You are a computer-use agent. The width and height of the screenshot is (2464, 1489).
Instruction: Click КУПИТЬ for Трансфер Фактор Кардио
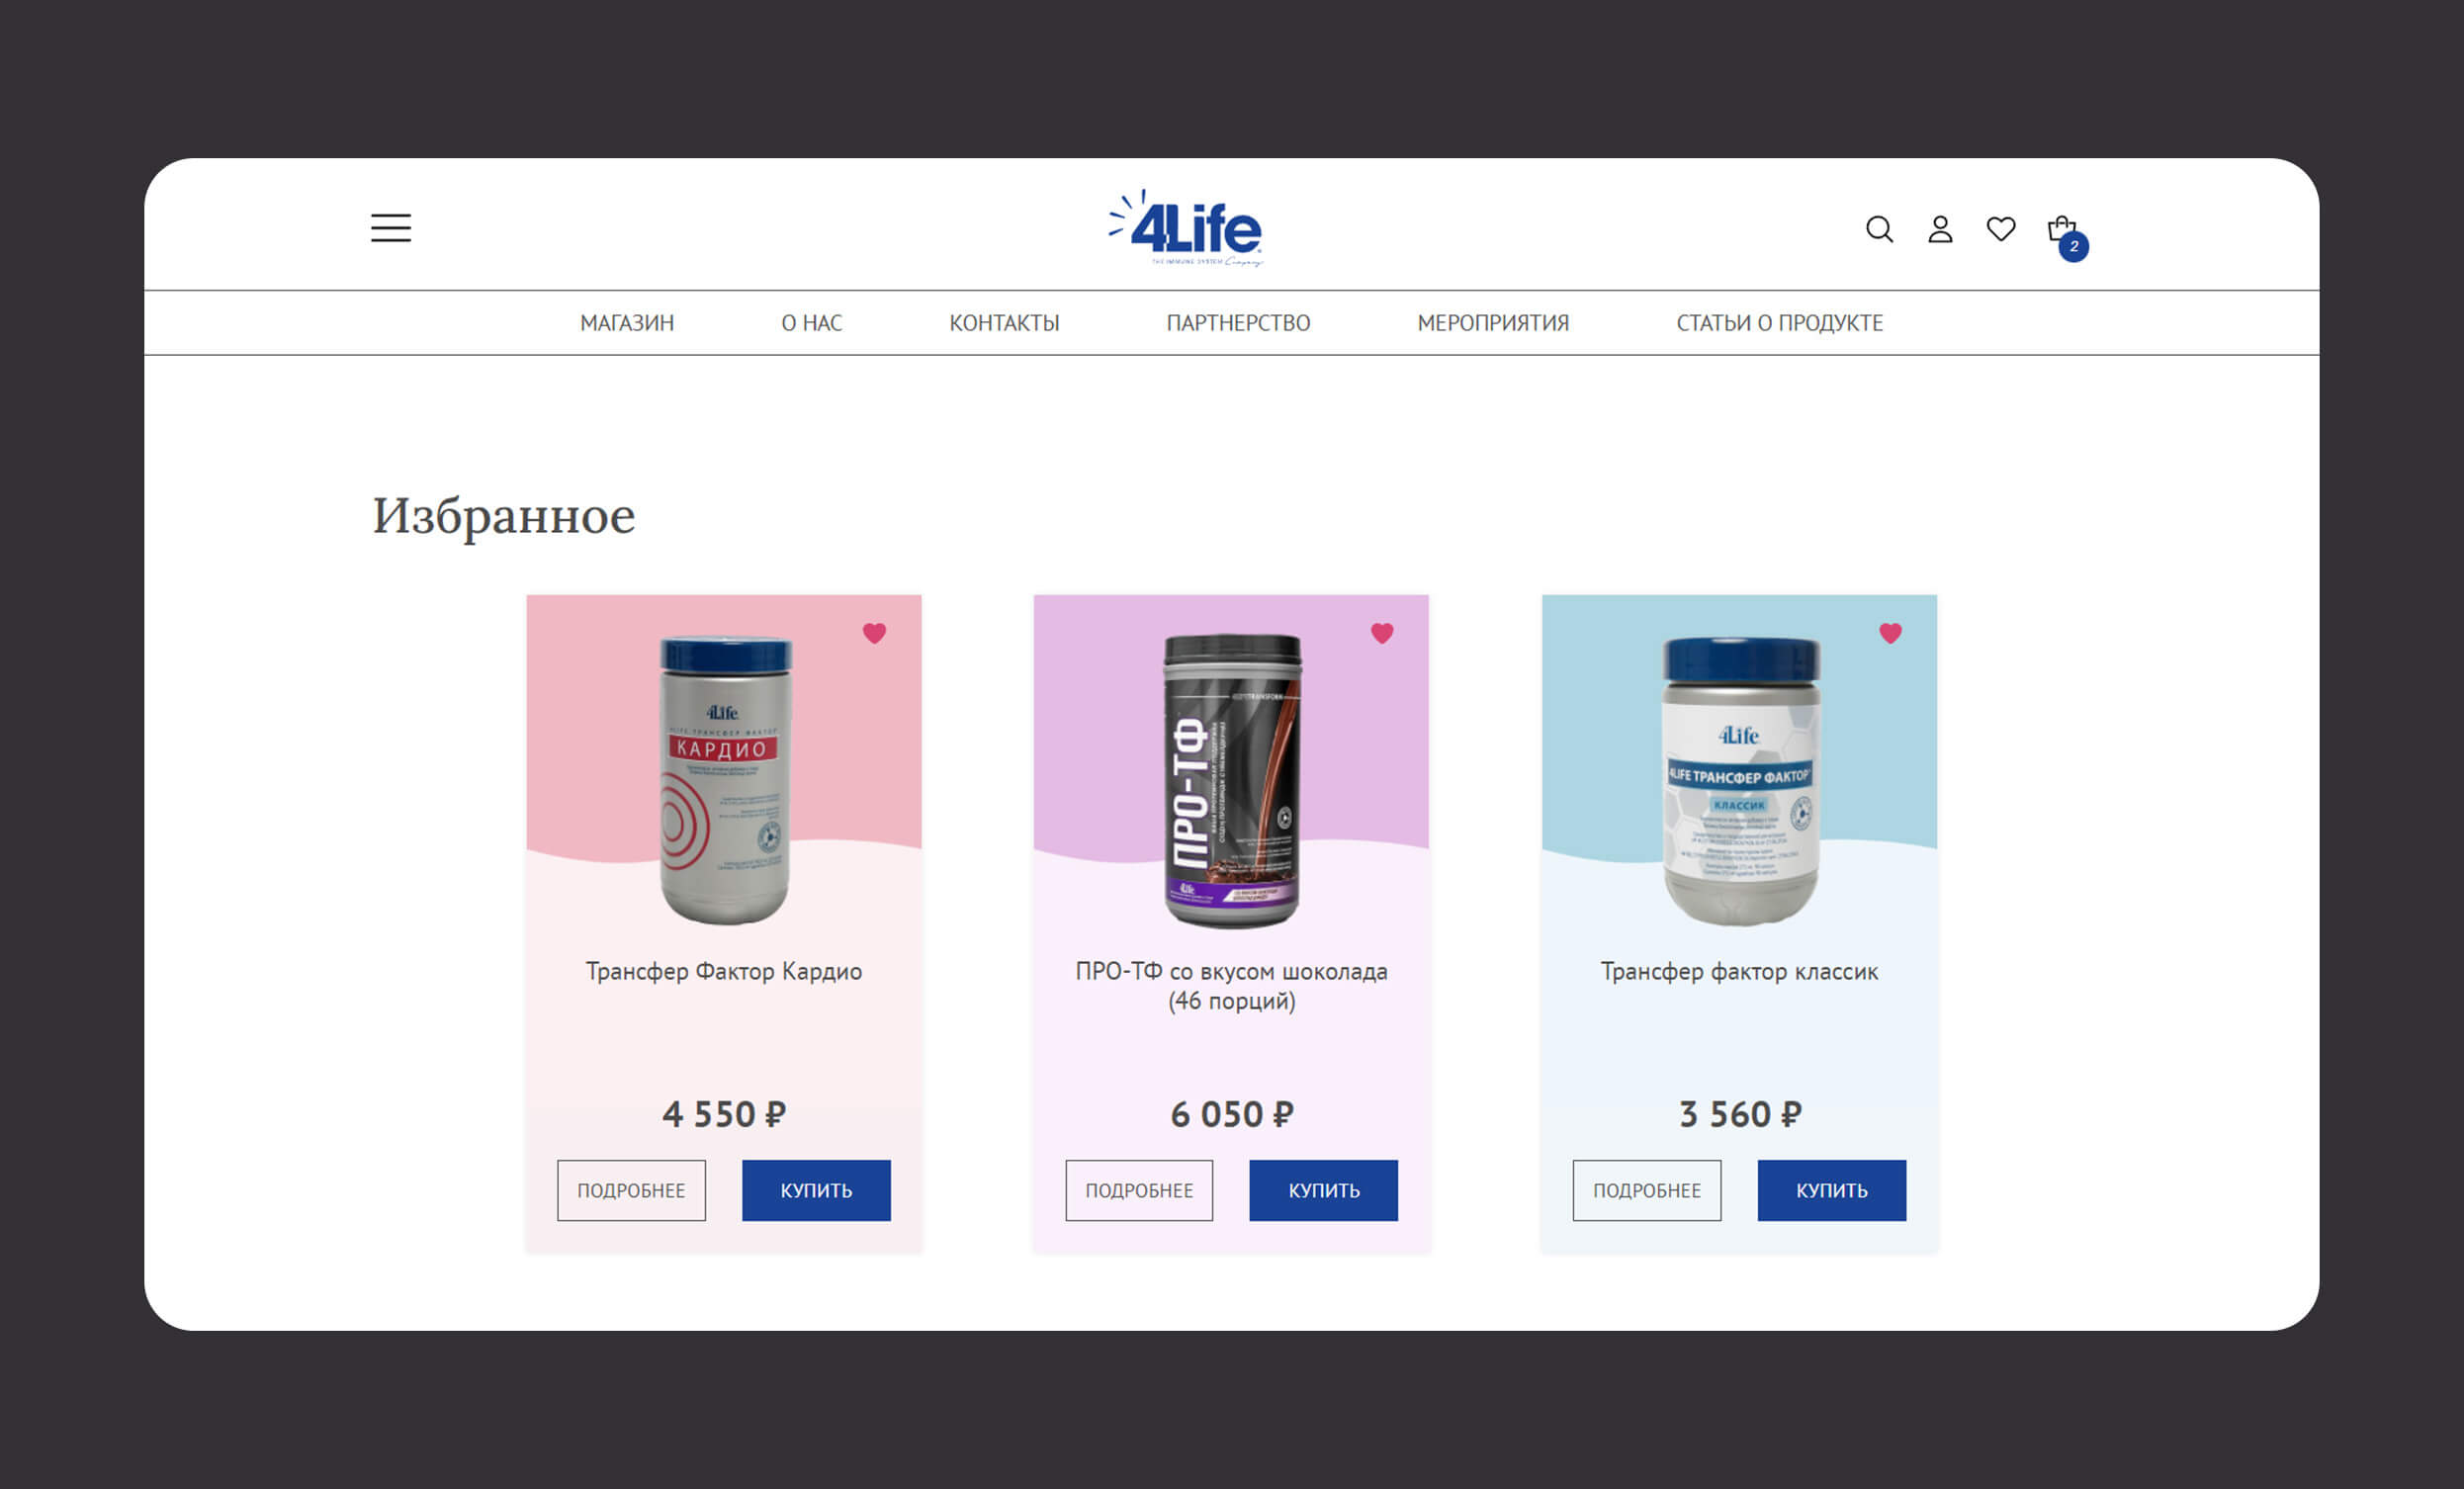pos(816,1190)
